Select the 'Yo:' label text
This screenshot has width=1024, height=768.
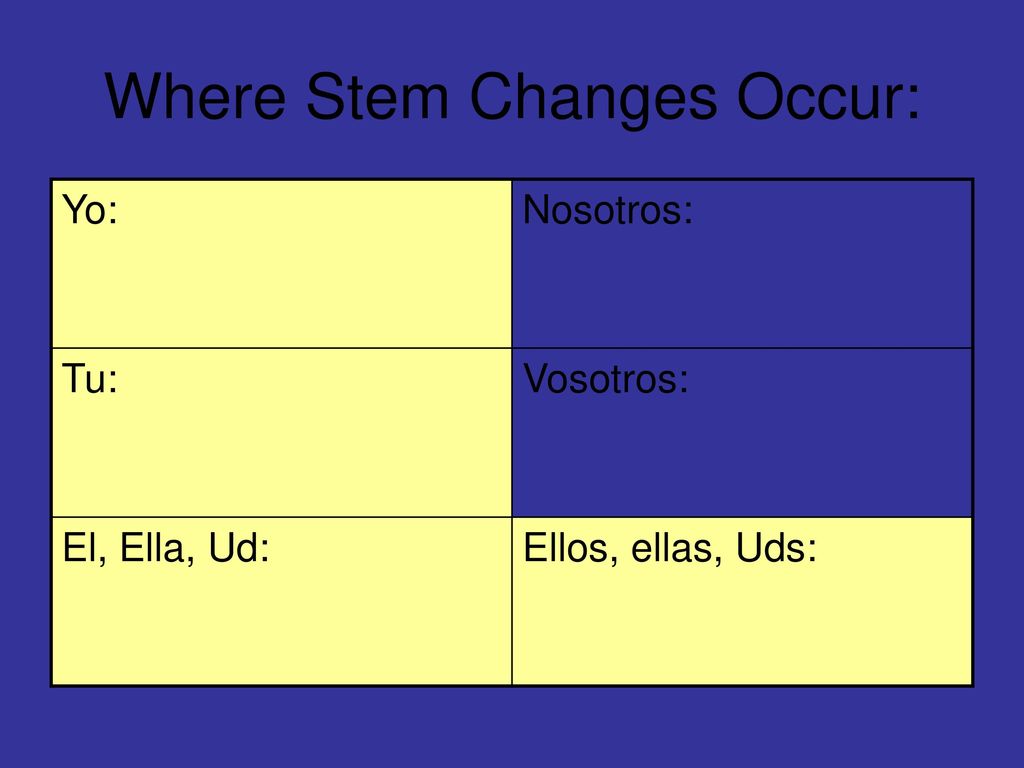90,210
